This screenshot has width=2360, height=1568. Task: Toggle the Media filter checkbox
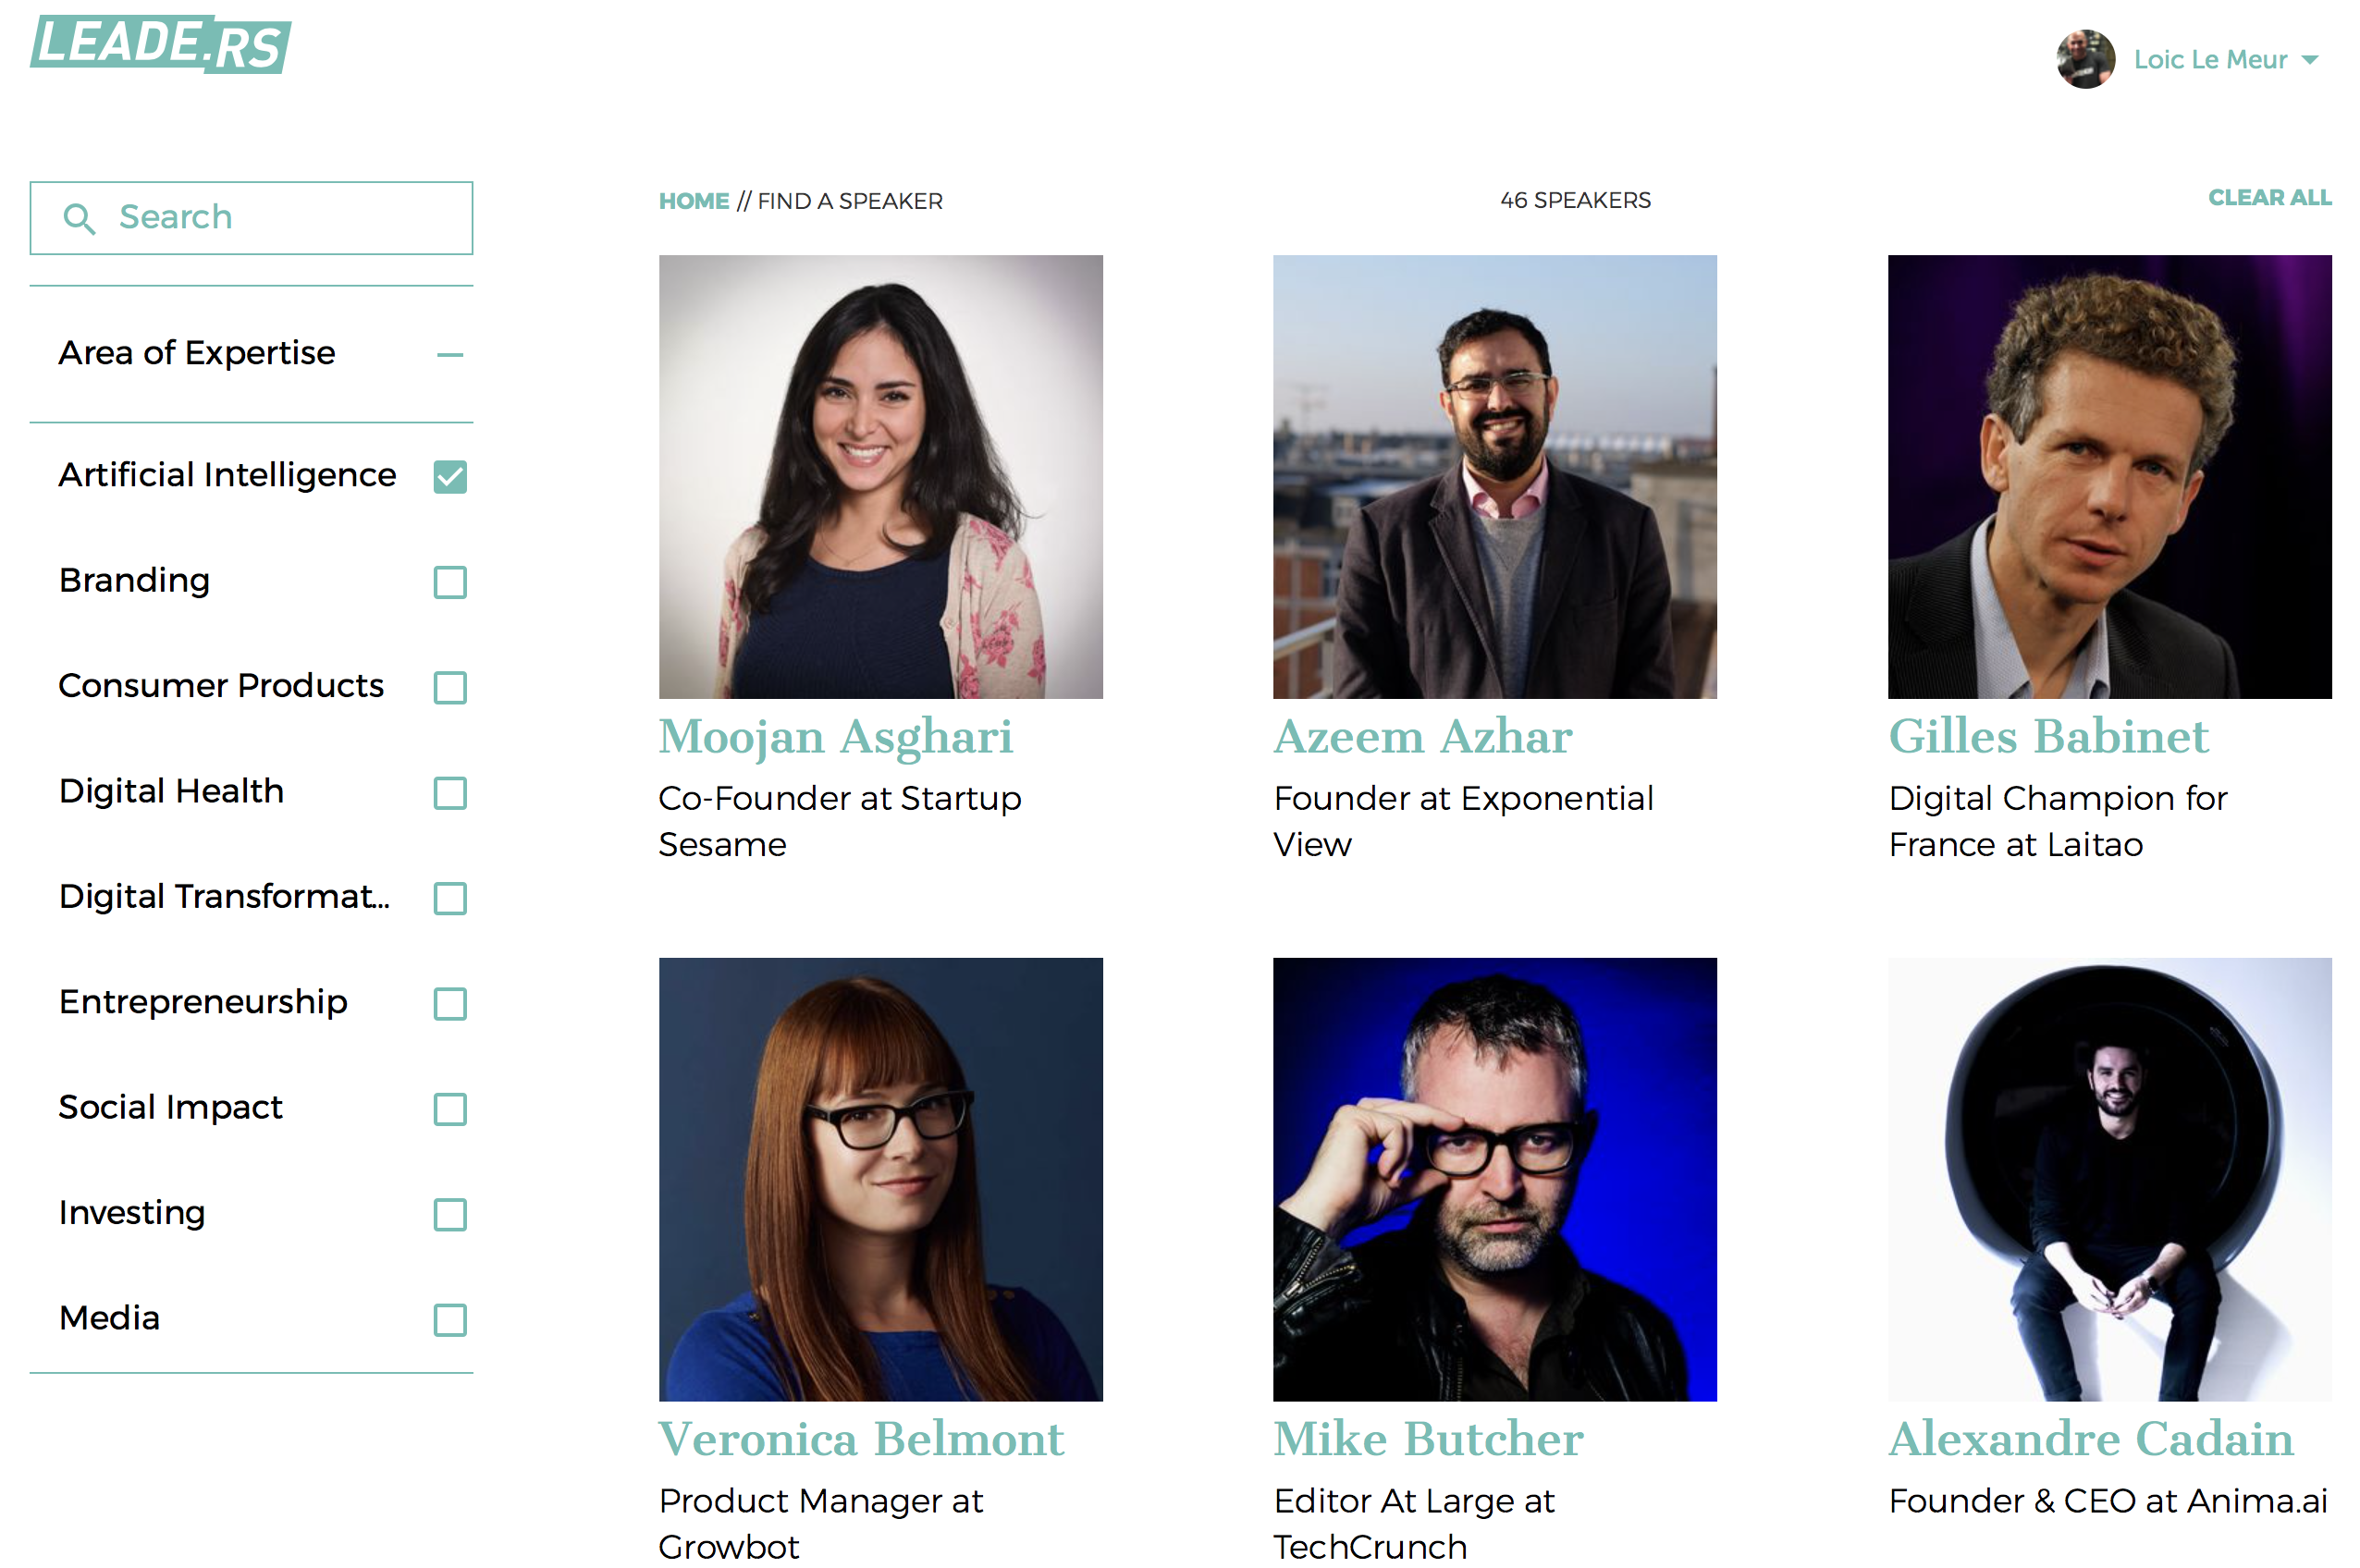click(x=450, y=1320)
